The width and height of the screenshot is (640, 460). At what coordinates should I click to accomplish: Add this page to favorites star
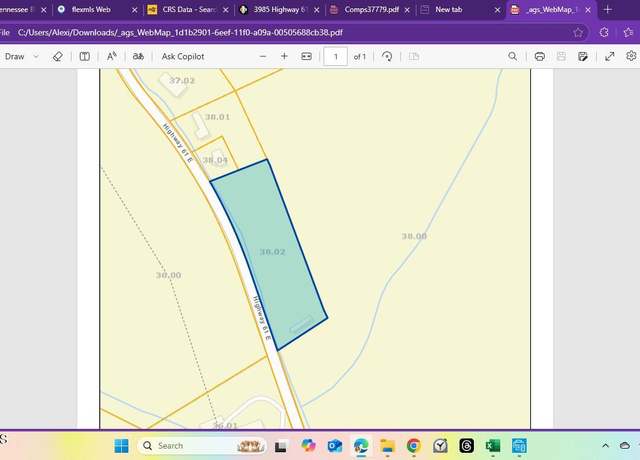point(578,33)
